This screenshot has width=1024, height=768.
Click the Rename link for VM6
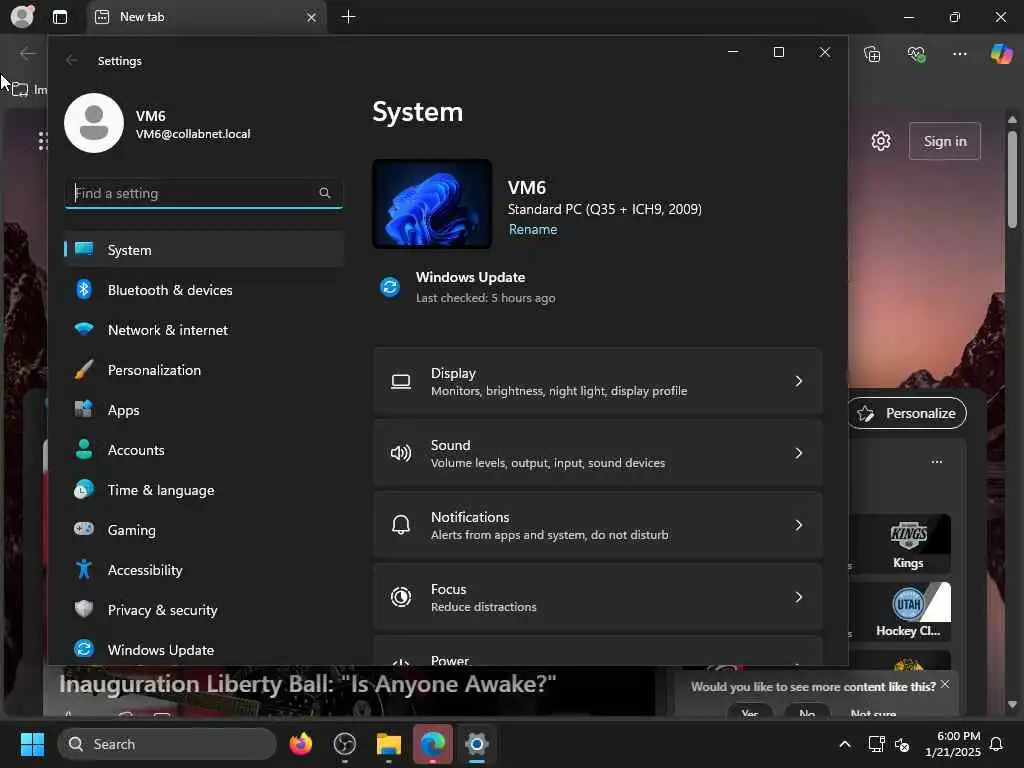(x=533, y=229)
